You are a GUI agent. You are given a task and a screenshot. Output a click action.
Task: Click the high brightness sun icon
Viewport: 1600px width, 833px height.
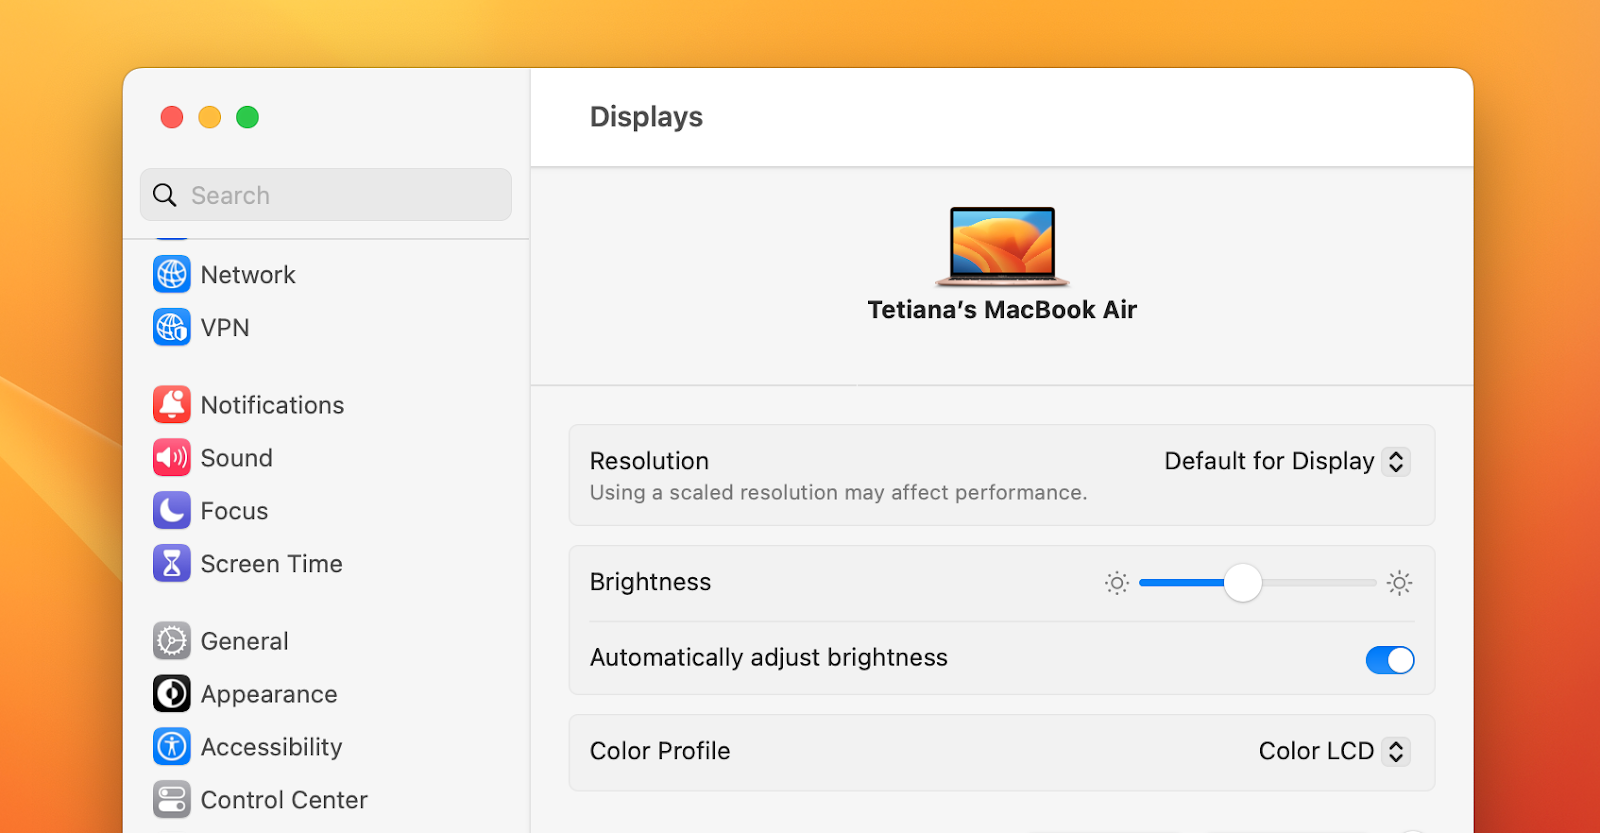pos(1399,583)
